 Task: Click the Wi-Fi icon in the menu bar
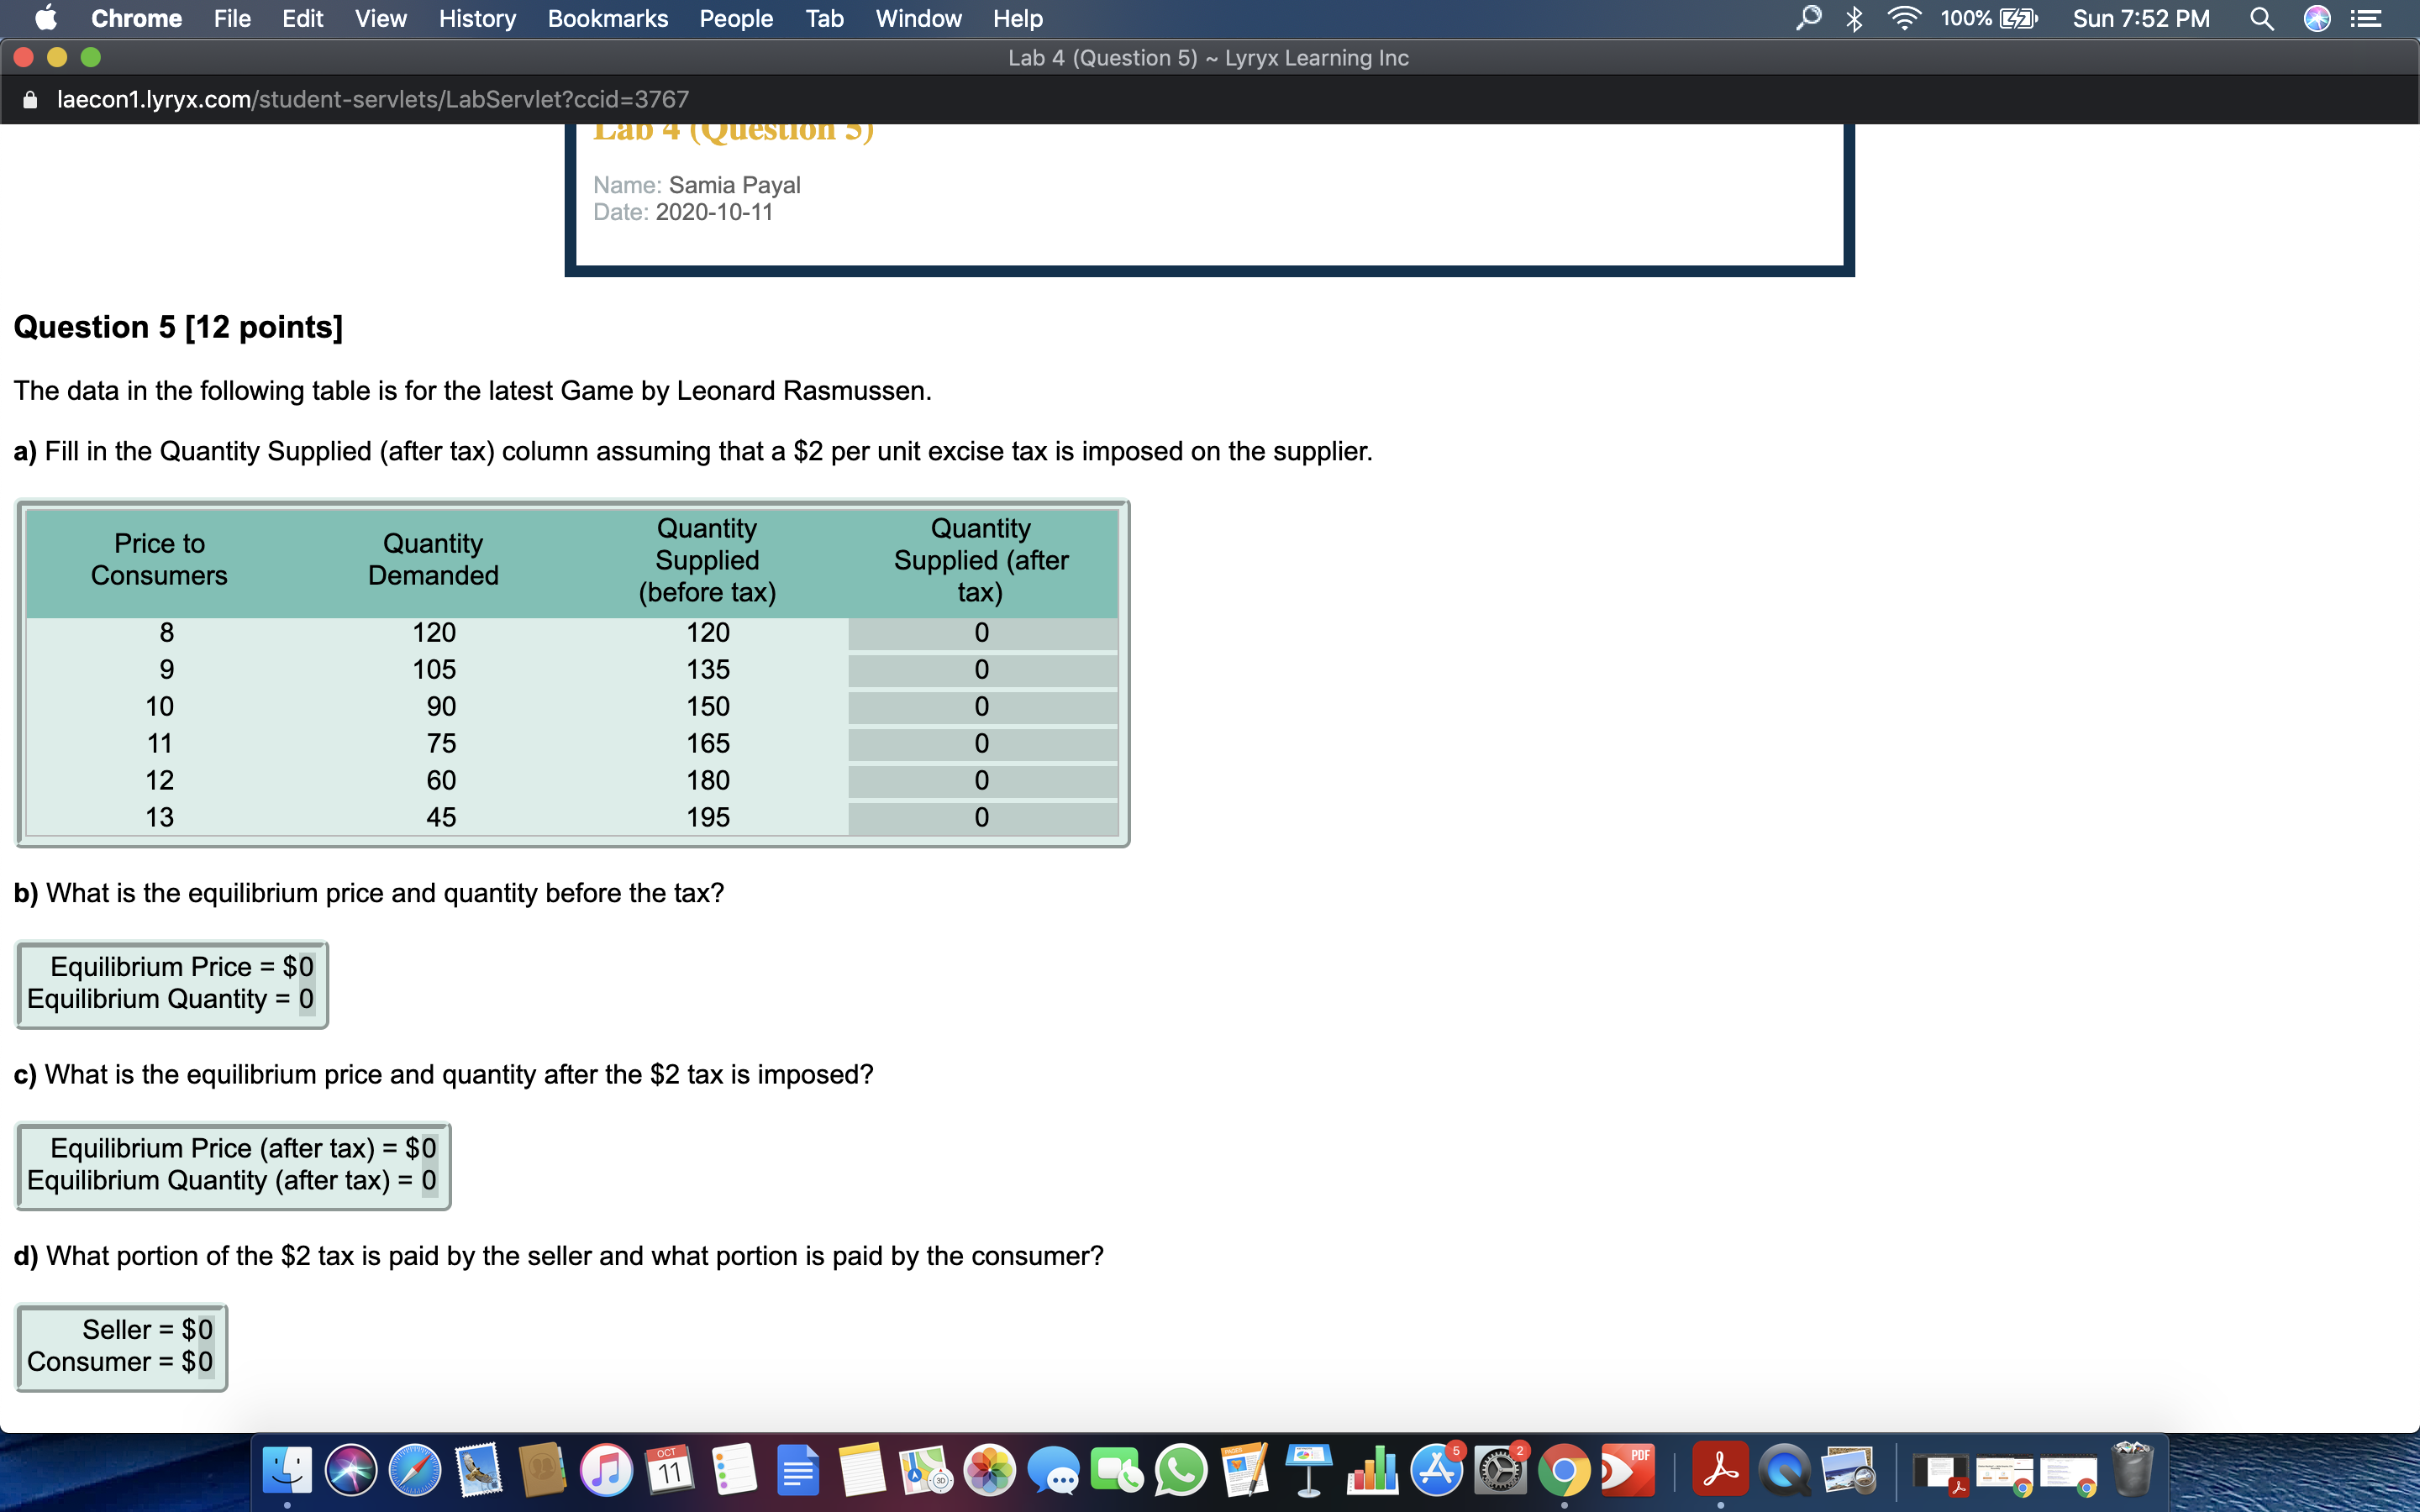pyautogui.click(x=1905, y=18)
